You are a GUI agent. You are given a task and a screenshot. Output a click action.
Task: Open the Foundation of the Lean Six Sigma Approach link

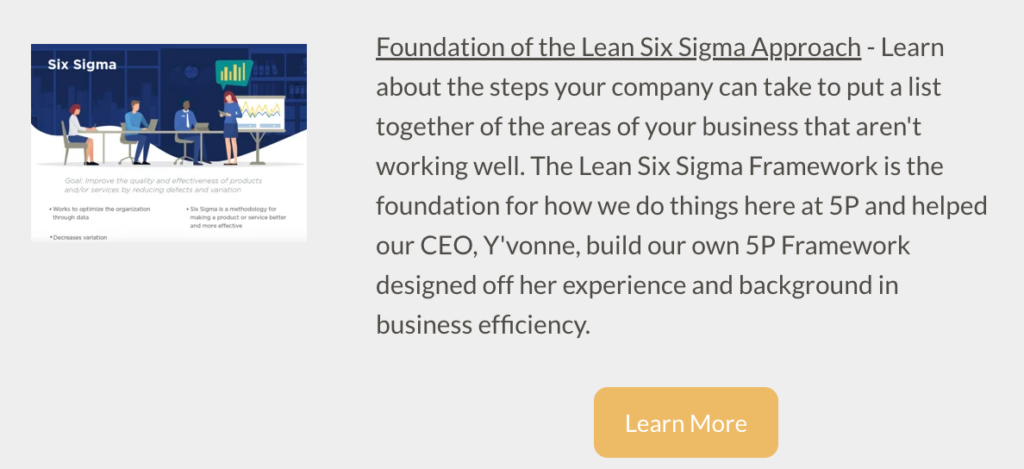coord(618,48)
